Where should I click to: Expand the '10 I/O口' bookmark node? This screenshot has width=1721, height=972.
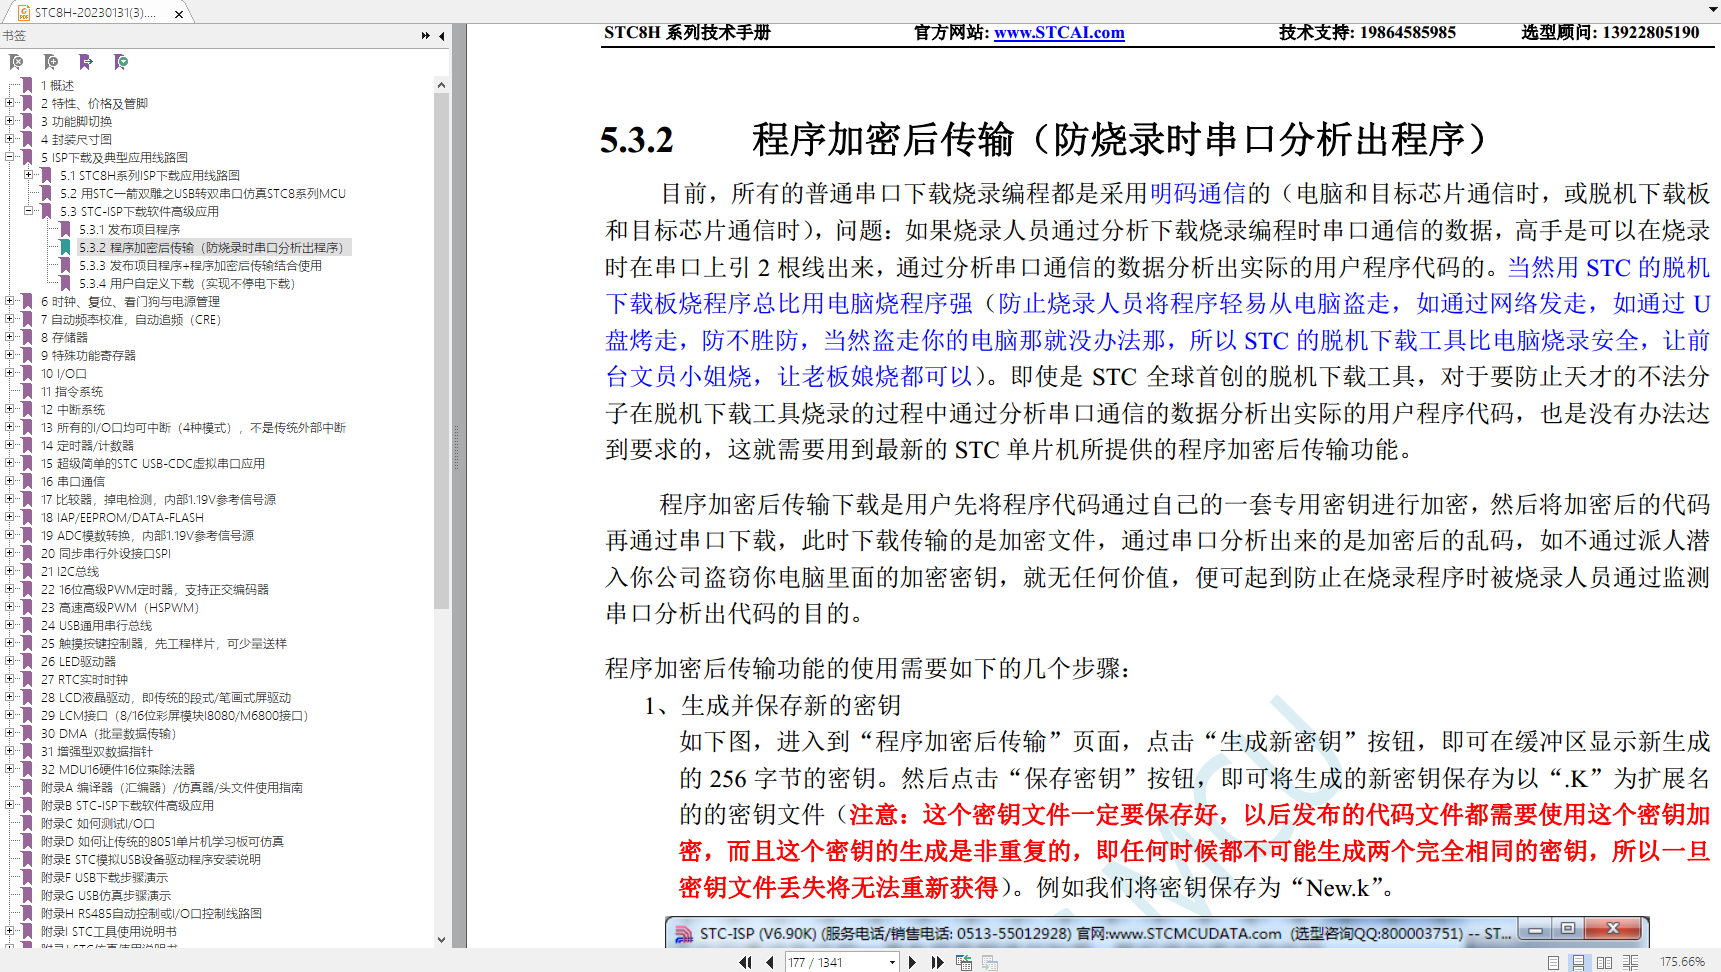pos(10,373)
